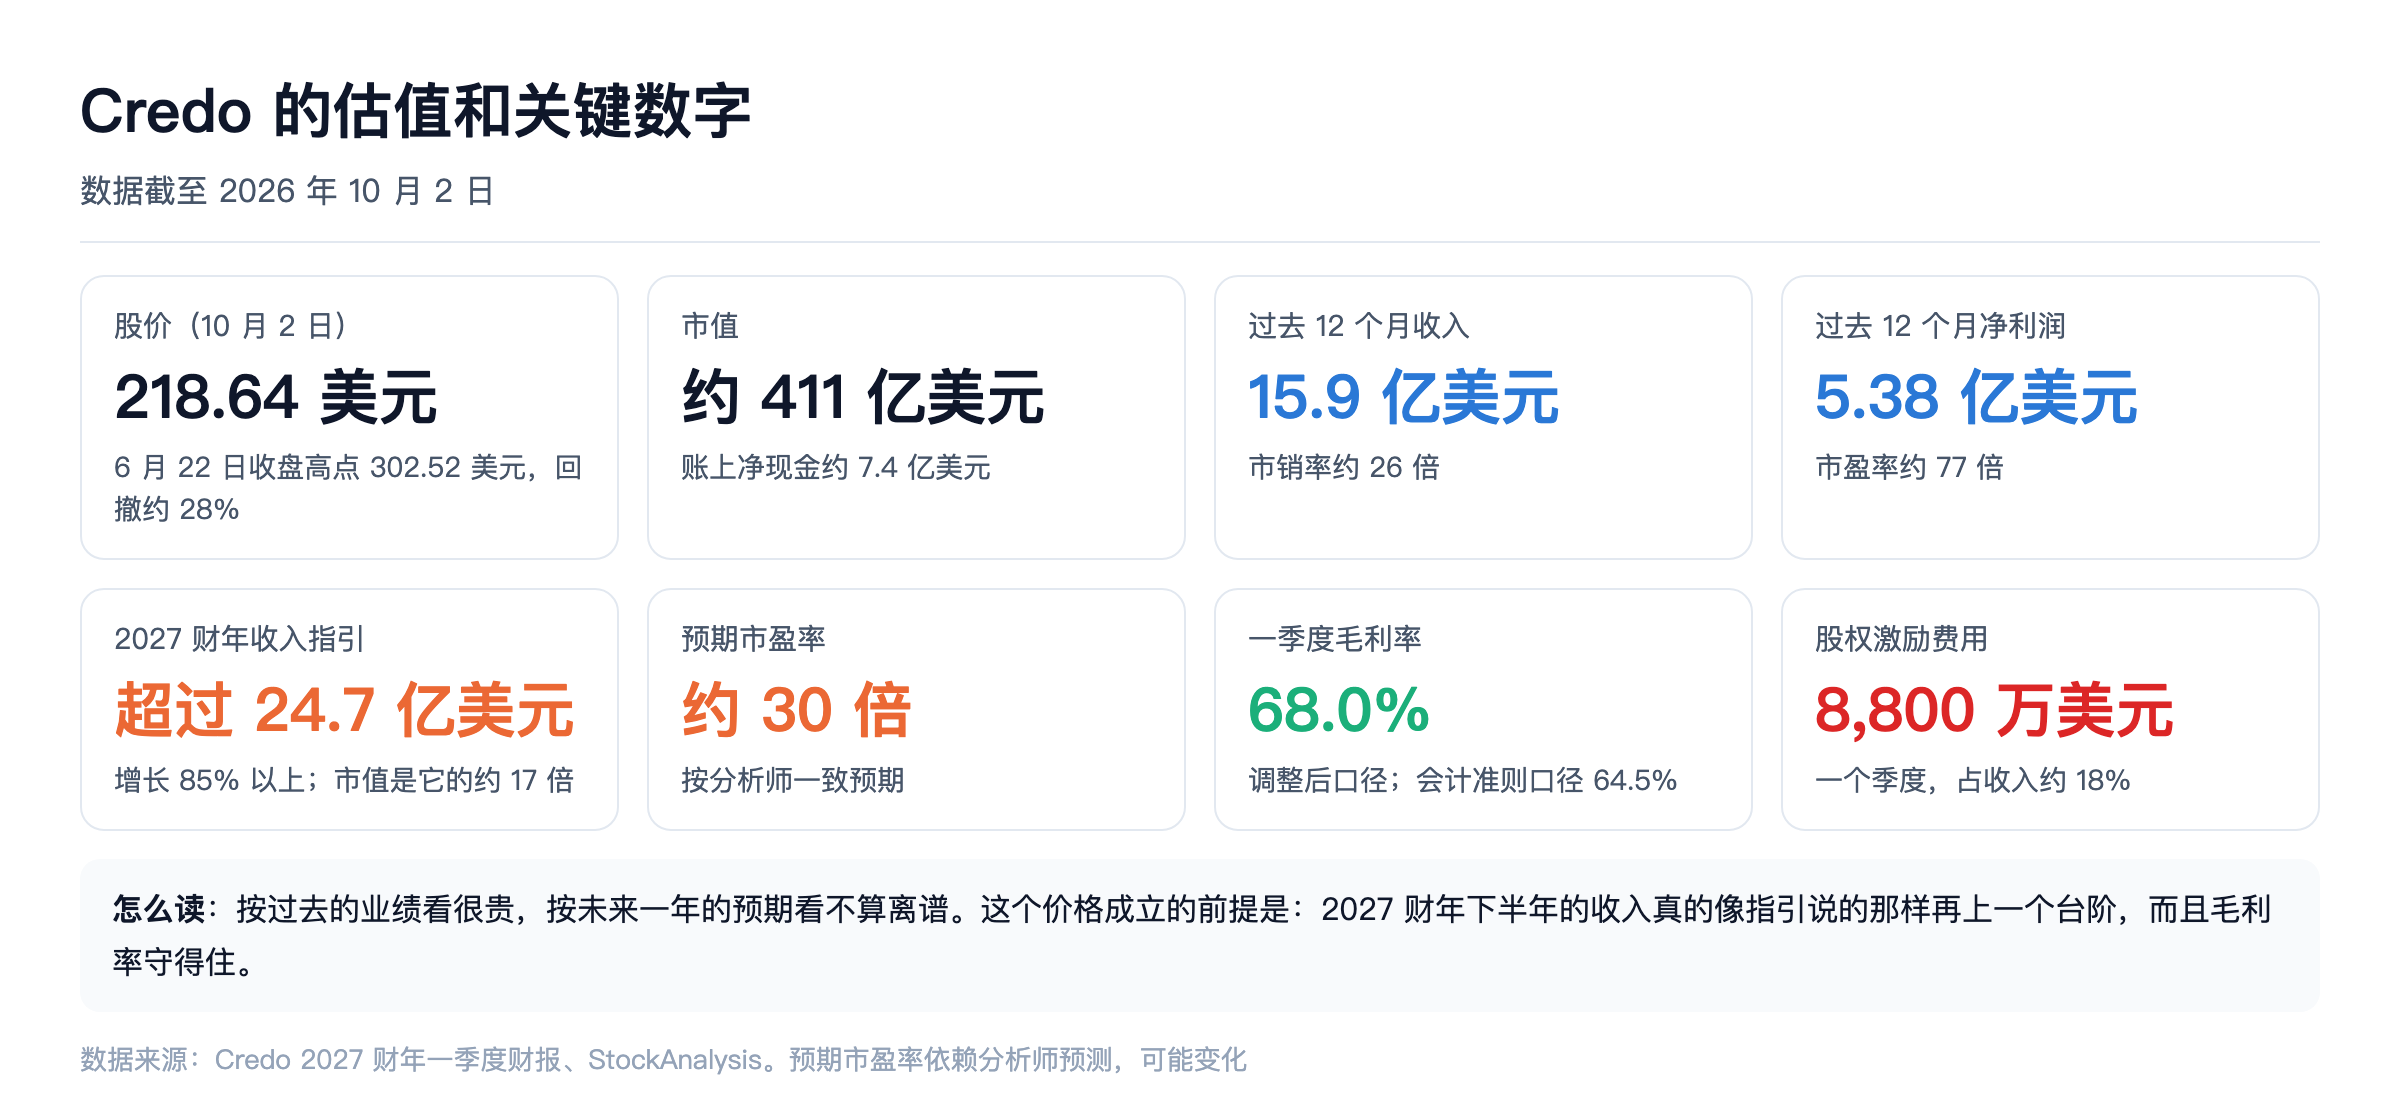Click the label '一季度毛利率'
The height and width of the screenshot is (1120, 2400).
pyautogui.click(x=1334, y=639)
